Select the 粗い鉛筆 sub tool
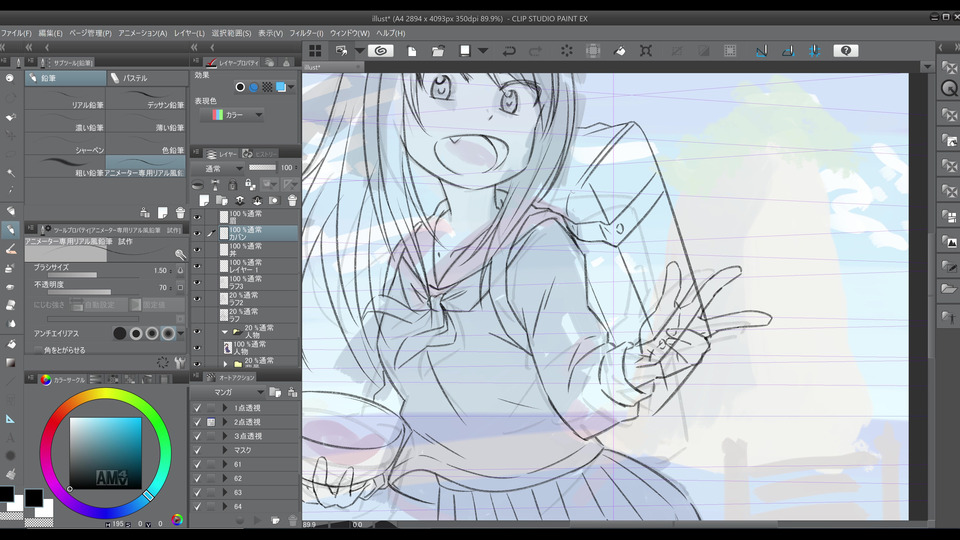 coord(66,167)
